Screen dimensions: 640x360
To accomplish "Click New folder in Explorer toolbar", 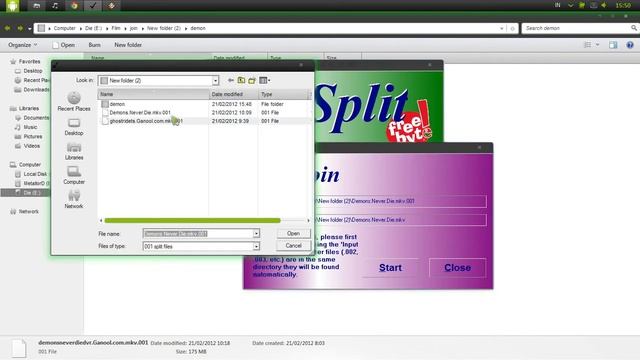I will [x=128, y=45].
